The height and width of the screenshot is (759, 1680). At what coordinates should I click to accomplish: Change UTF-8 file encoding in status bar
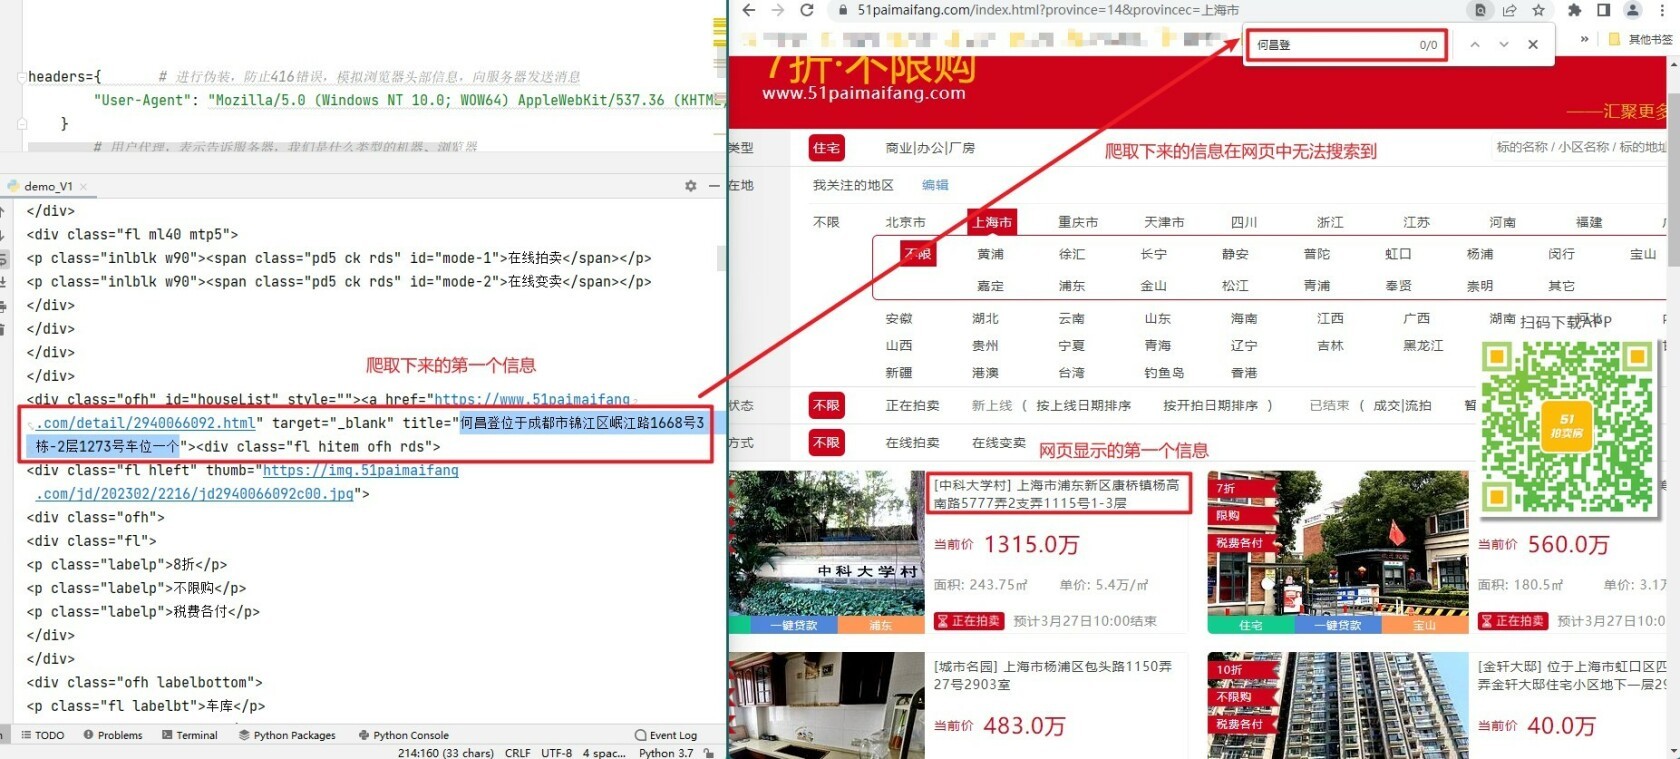pos(557,753)
